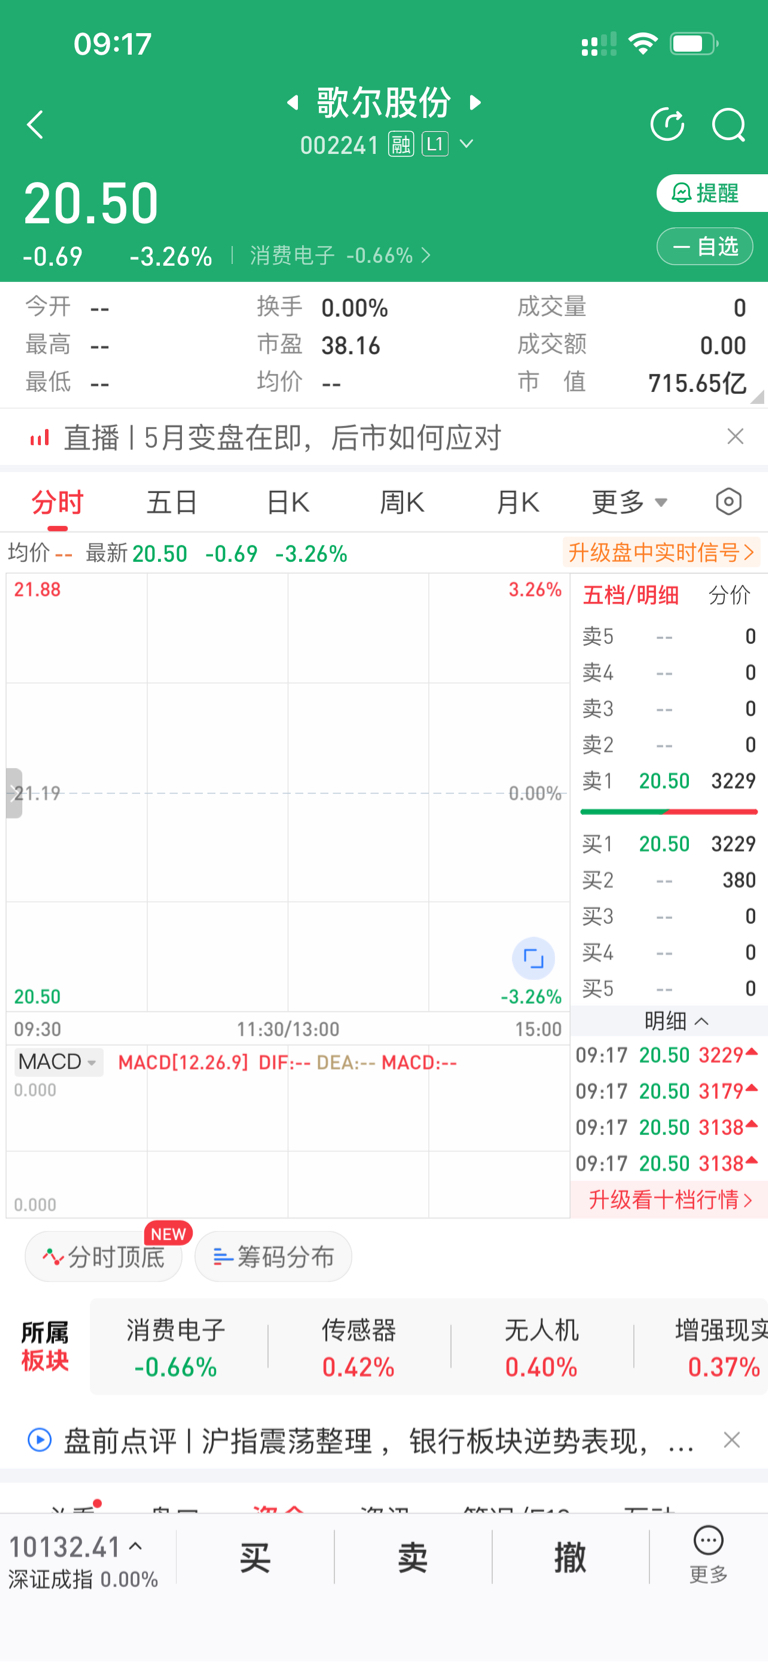Open 传感器 sector card
The image size is (768, 1662).
tap(358, 1347)
